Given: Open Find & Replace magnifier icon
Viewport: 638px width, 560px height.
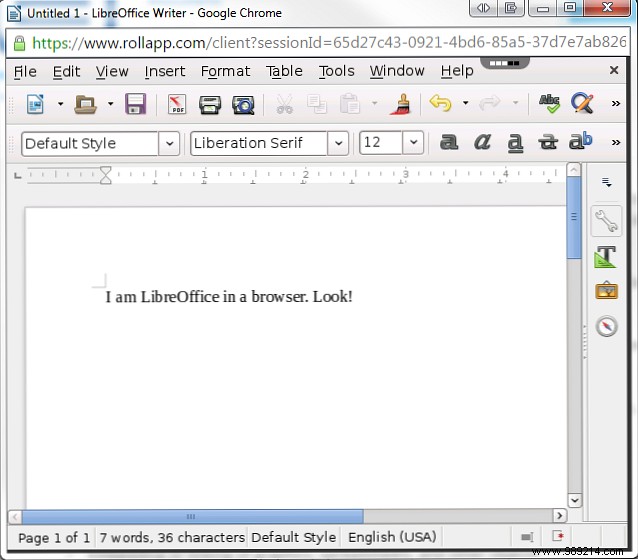Looking at the screenshot, I should pos(582,104).
